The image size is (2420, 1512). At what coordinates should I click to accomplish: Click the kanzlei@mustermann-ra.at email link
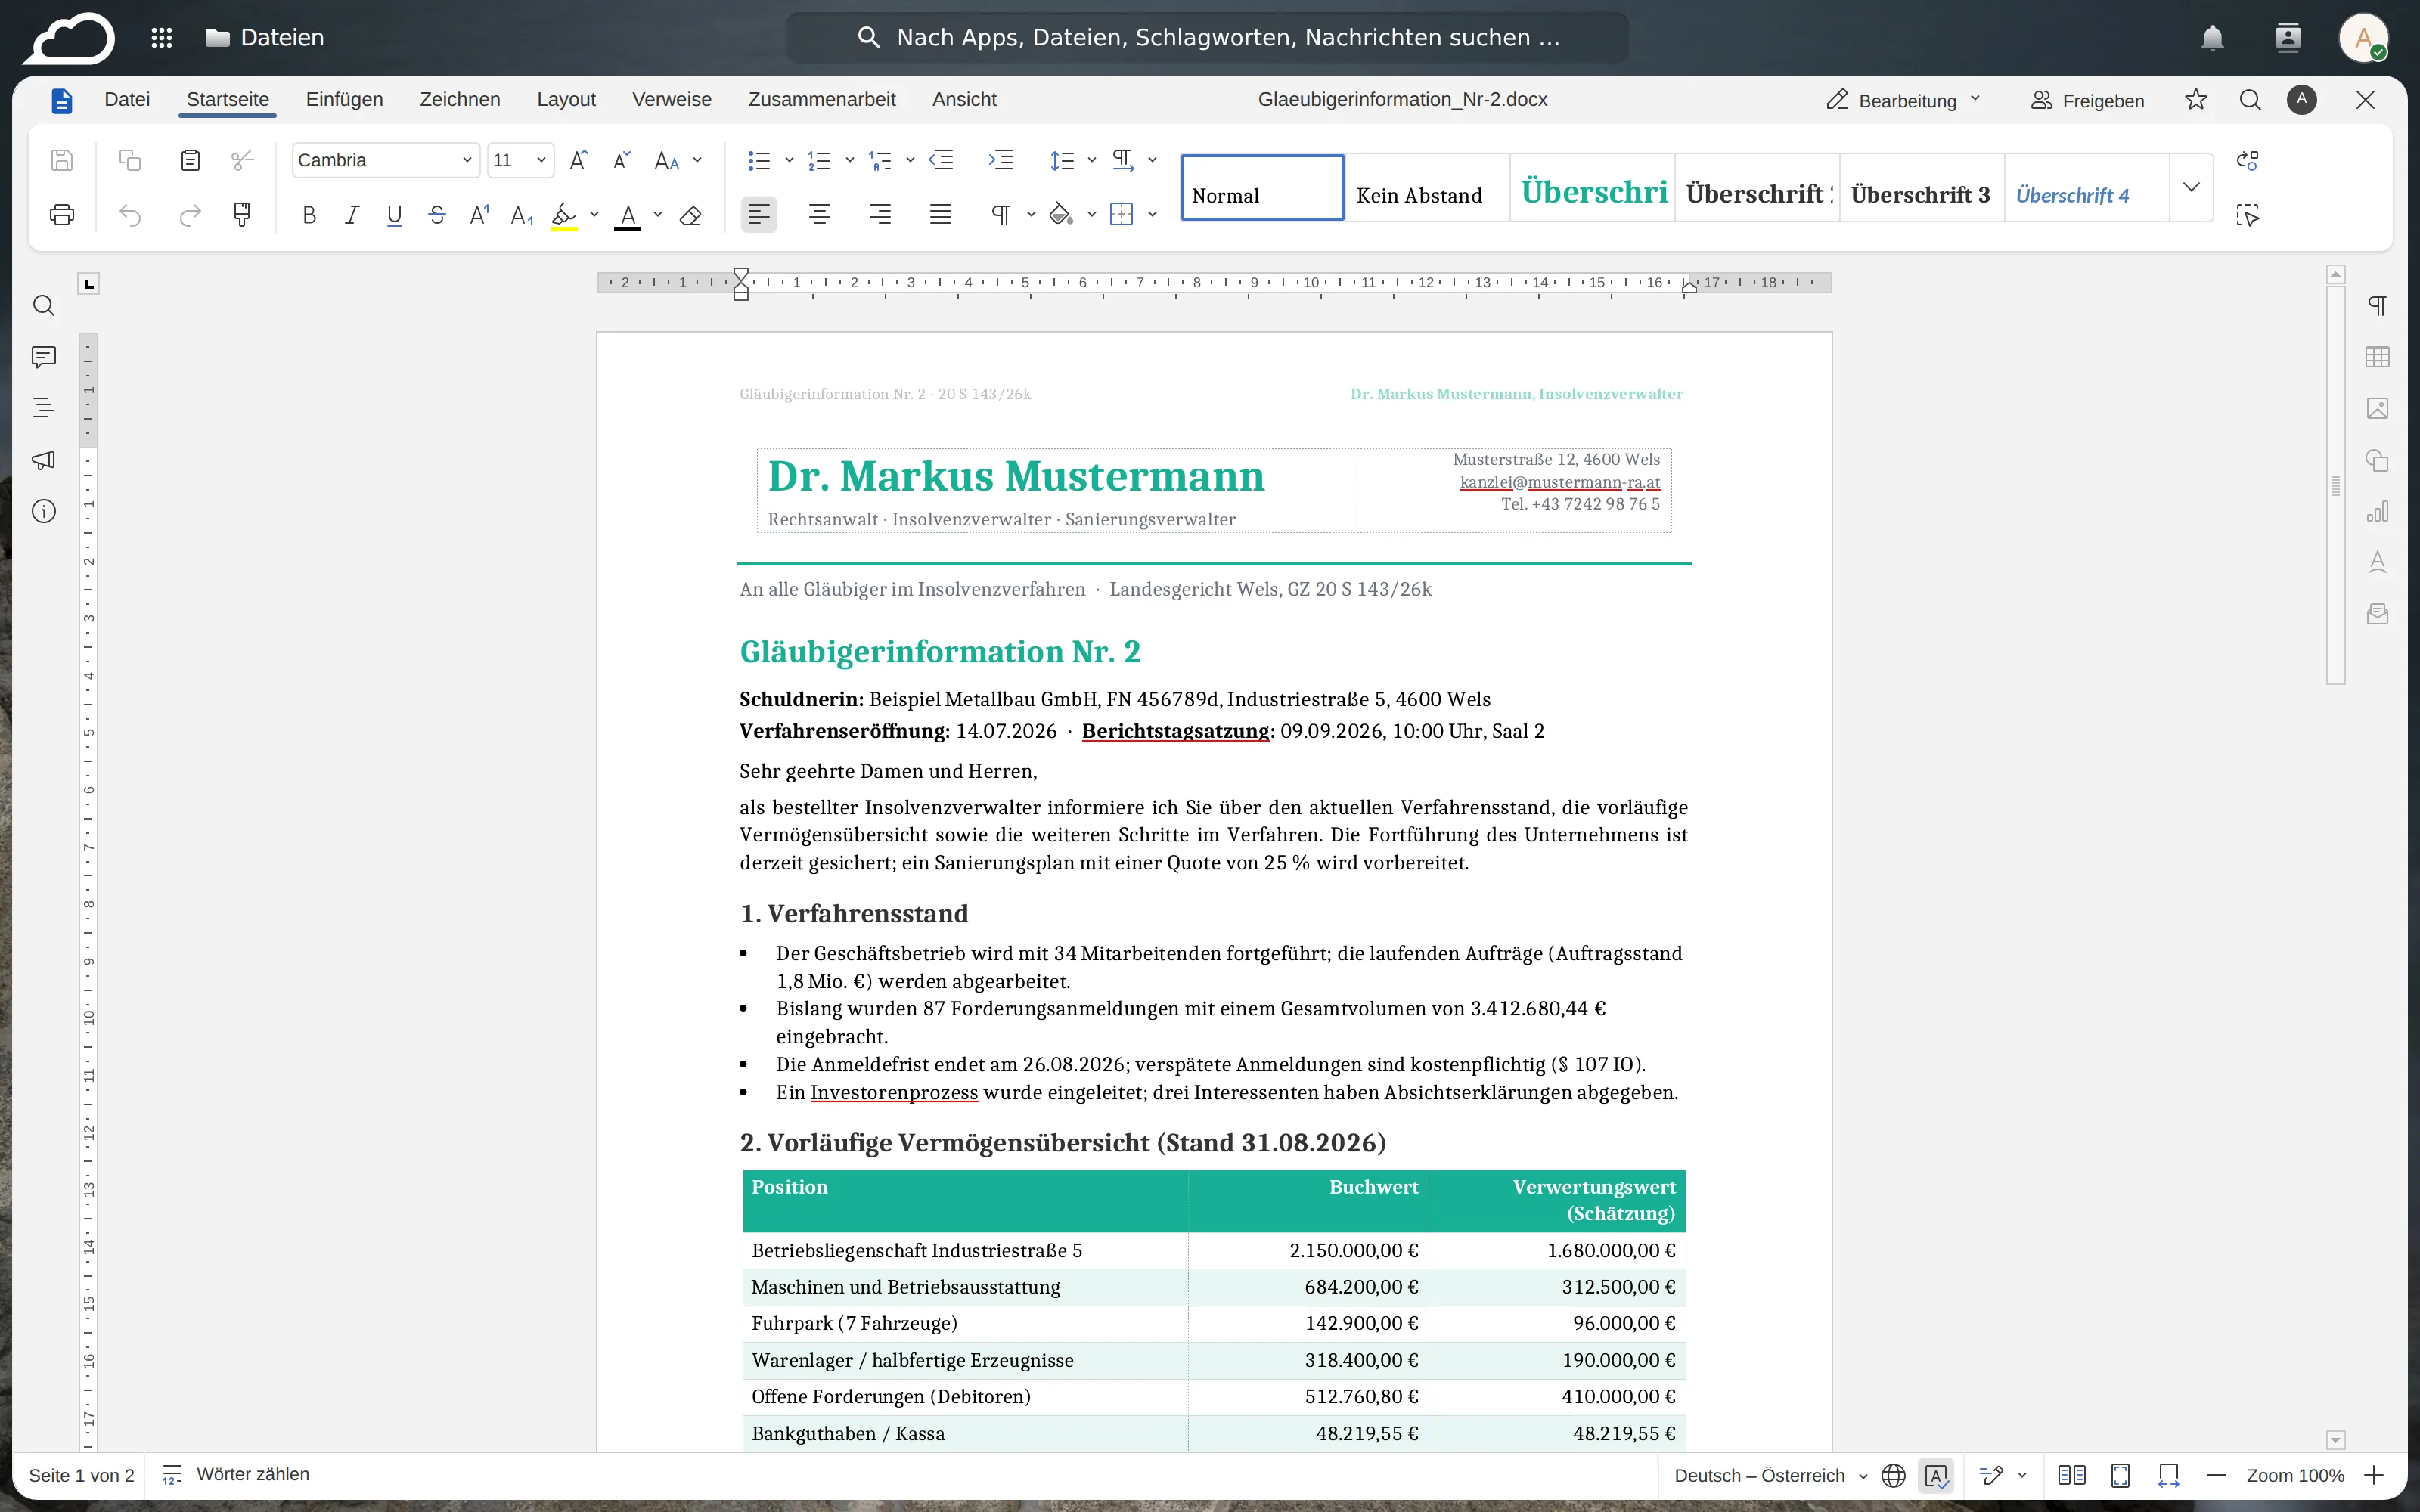[1559, 482]
